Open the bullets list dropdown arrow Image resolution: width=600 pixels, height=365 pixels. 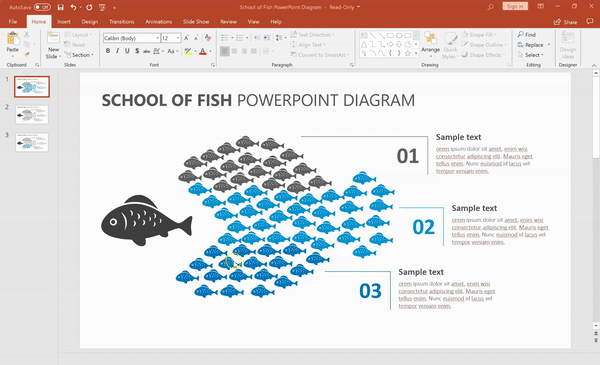point(232,38)
